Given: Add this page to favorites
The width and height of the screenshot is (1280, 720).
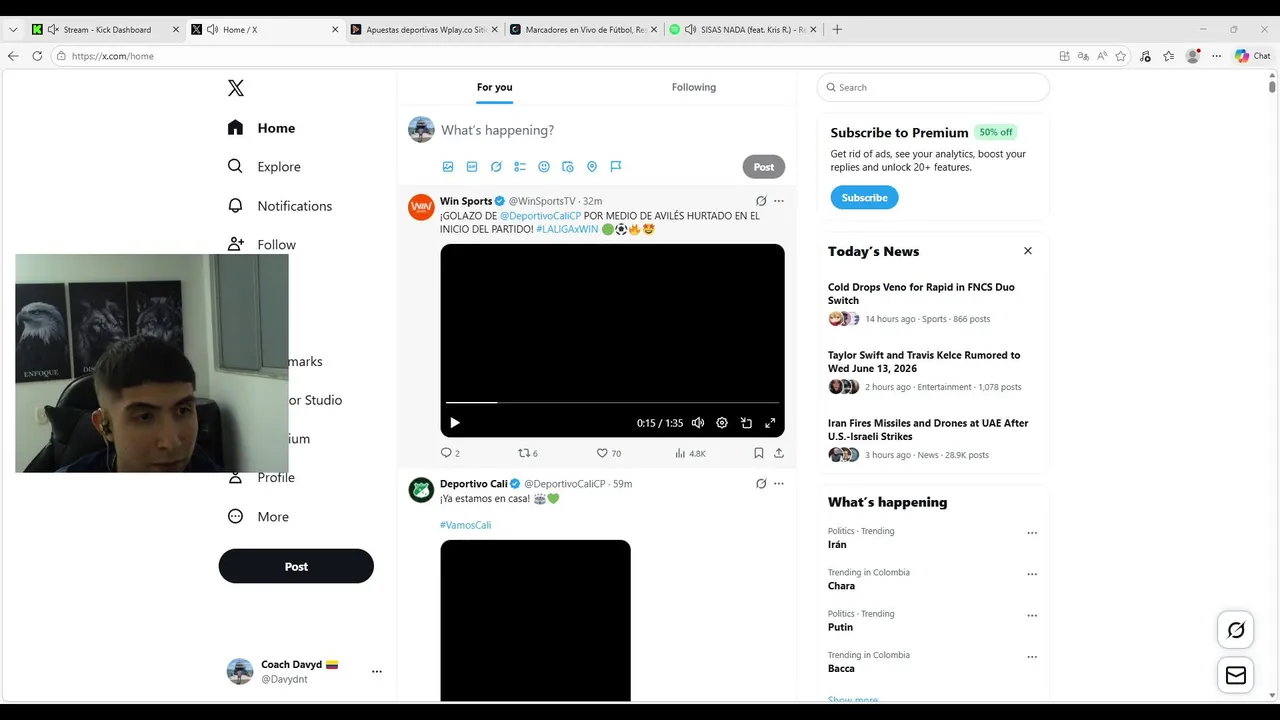Looking at the screenshot, I should (1121, 56).
